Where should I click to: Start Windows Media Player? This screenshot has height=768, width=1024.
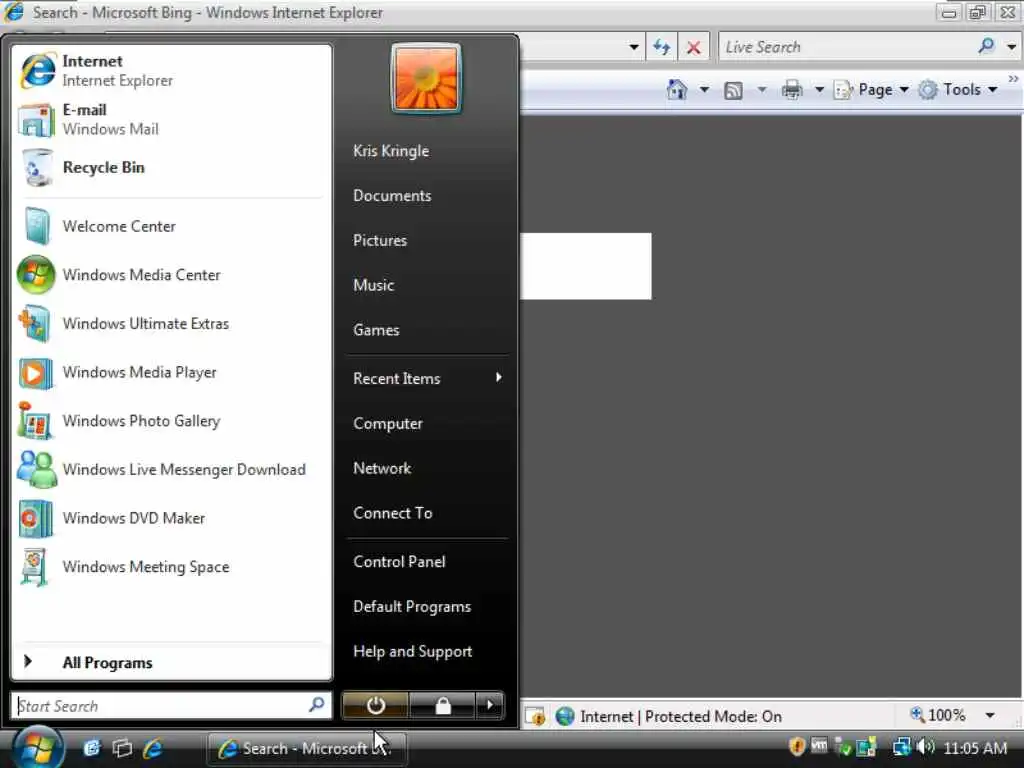pyautogui.click(x=171, y=372)
